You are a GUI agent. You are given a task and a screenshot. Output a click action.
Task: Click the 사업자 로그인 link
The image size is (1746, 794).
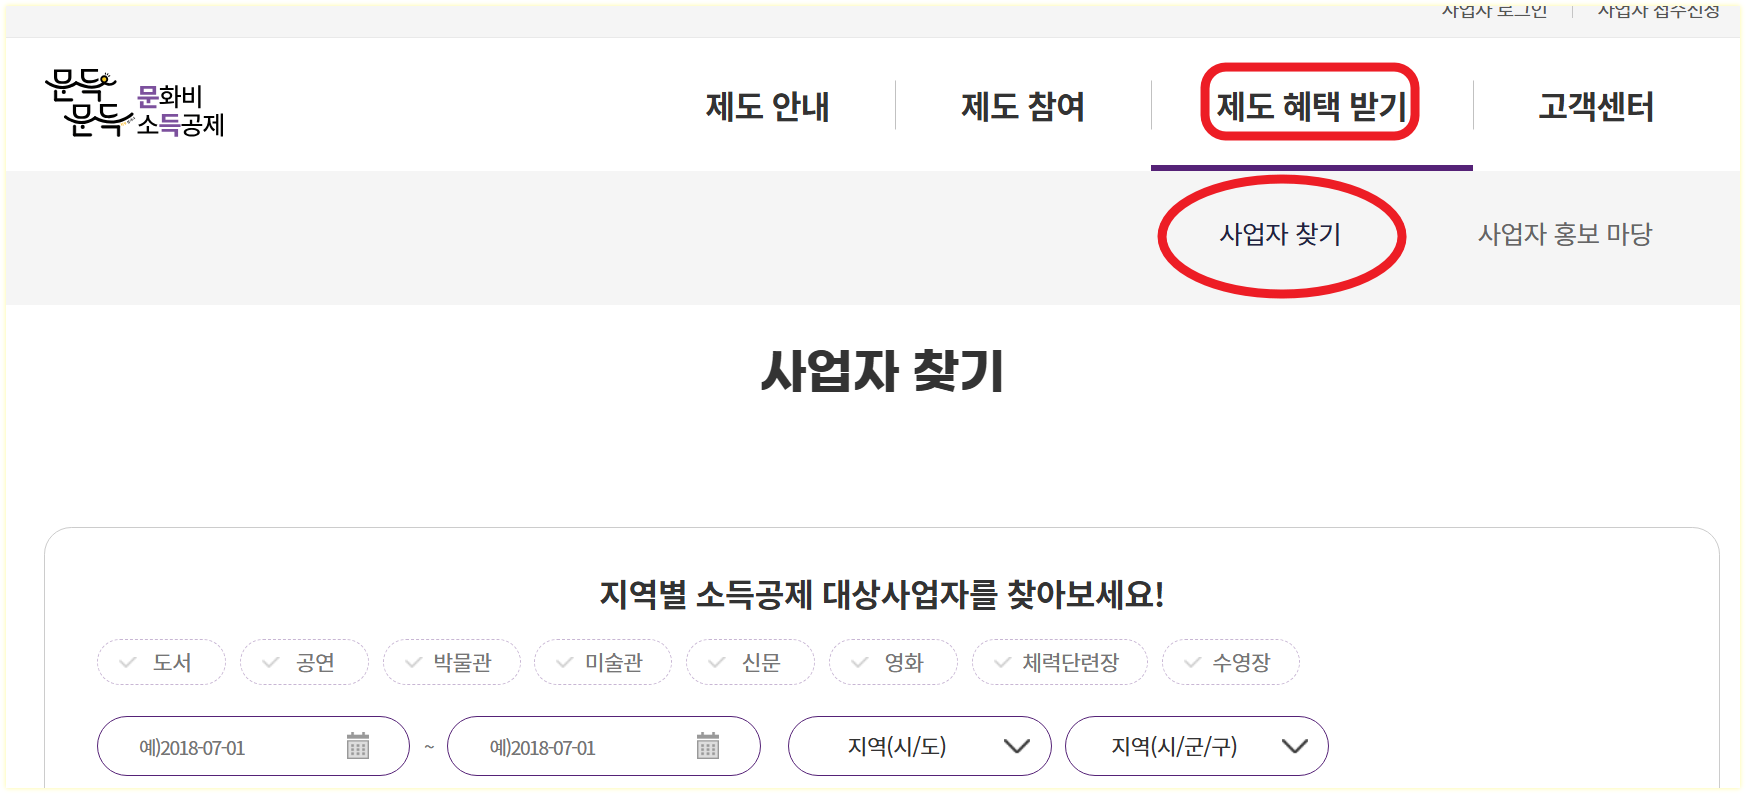1494,12
